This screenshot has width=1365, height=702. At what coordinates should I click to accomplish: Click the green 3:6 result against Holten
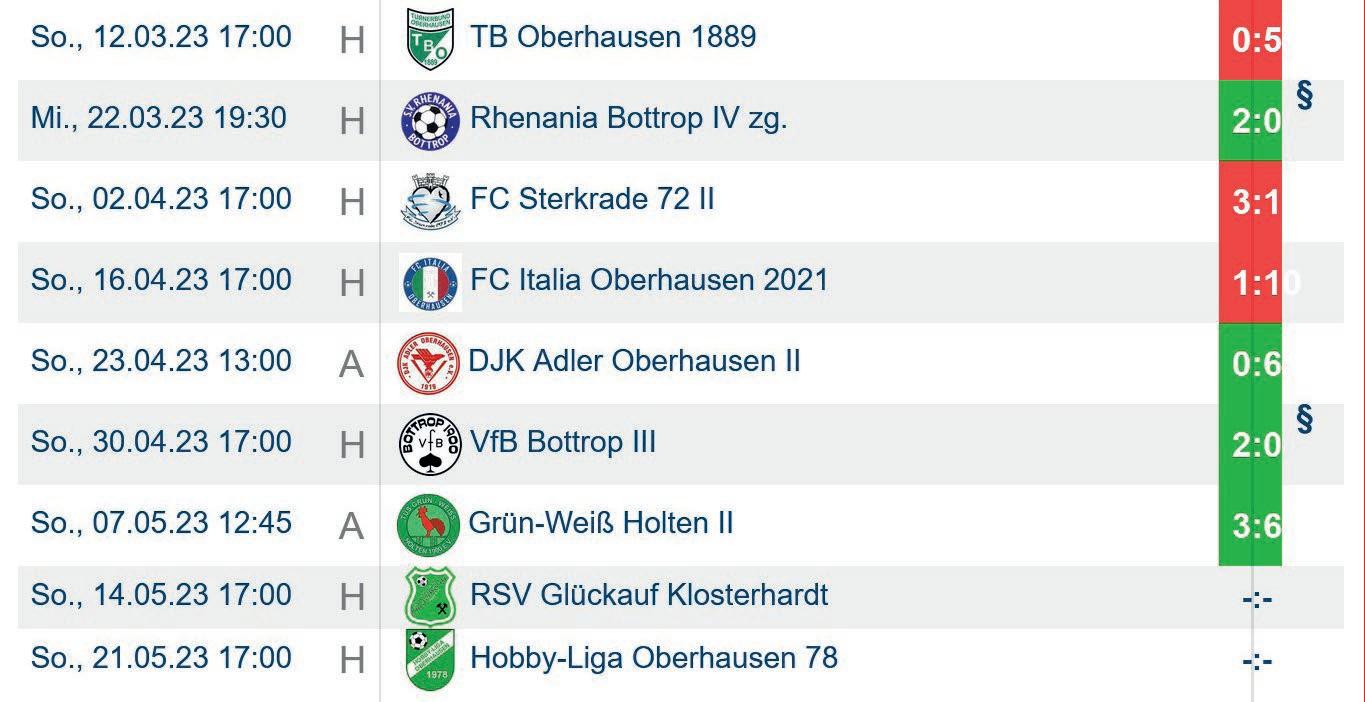click(x=1250, y=526)
